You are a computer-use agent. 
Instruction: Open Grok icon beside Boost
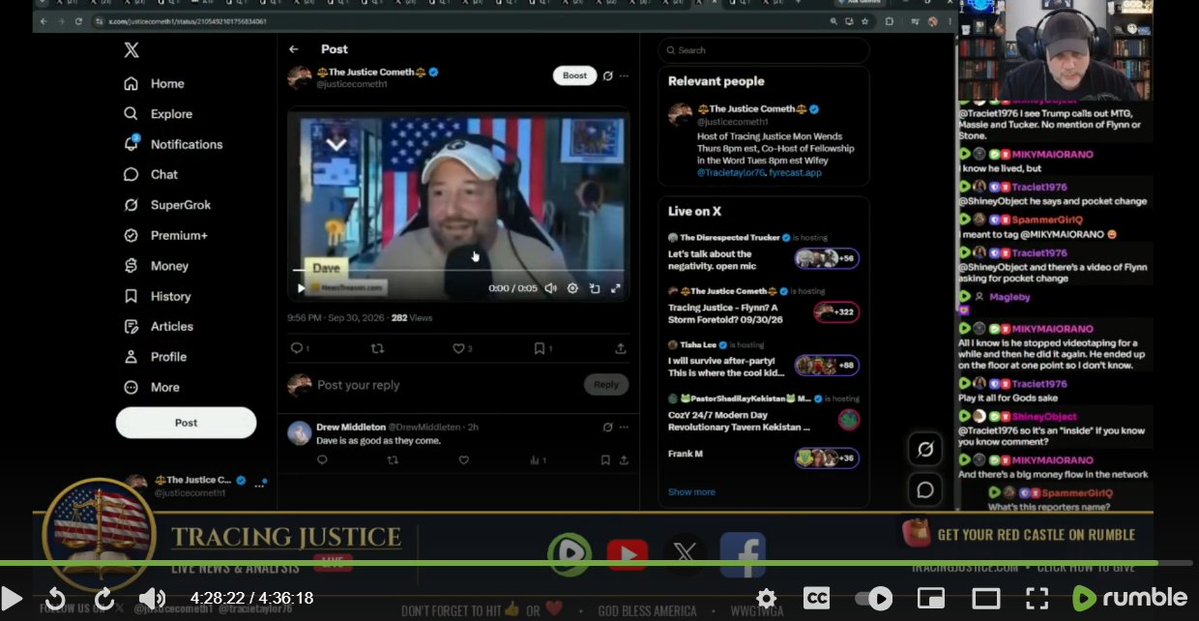coord(608,76)
